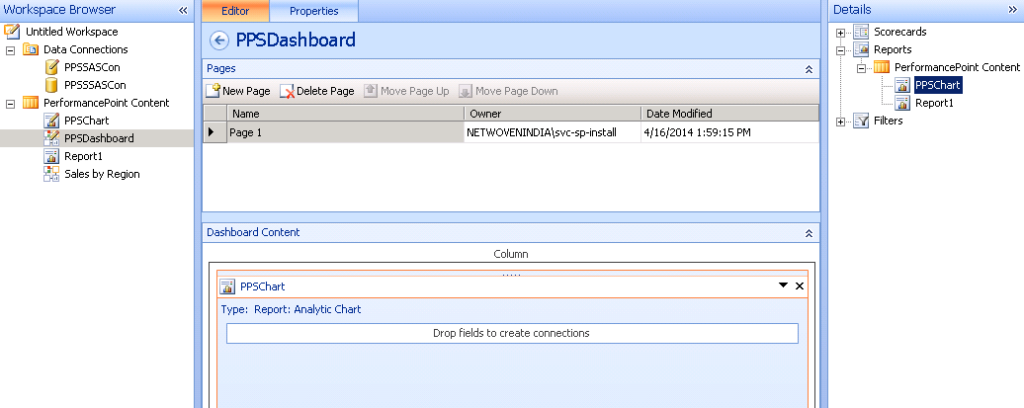Click the New Page button label
This screenshot has width=1024, height=408.
click(x=246, y=91)
